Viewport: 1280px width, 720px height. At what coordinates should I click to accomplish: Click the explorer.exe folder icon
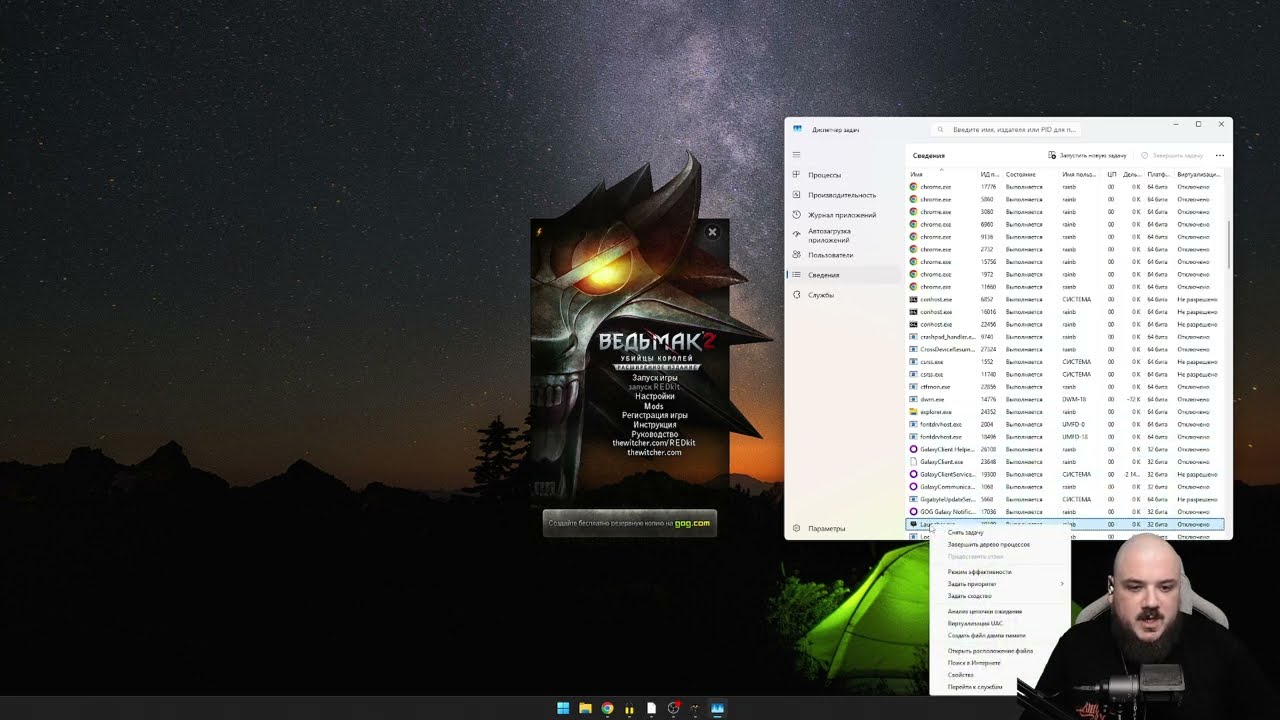point(913,412)
